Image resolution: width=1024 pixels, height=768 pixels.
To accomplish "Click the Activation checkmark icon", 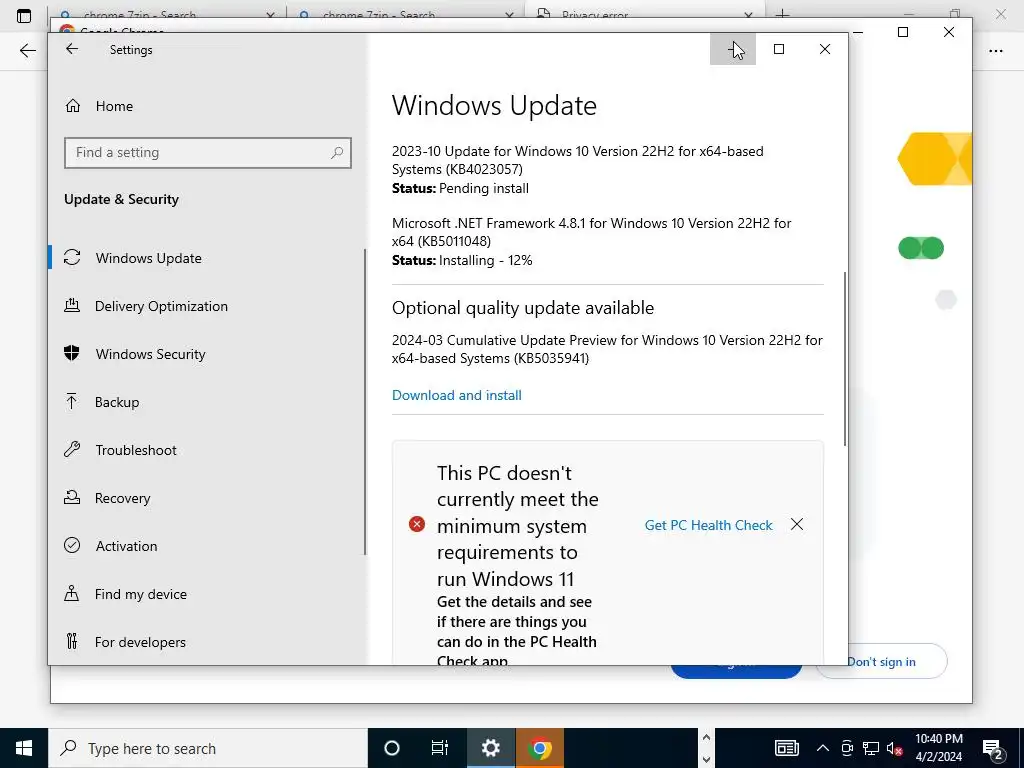I will 72,545.
